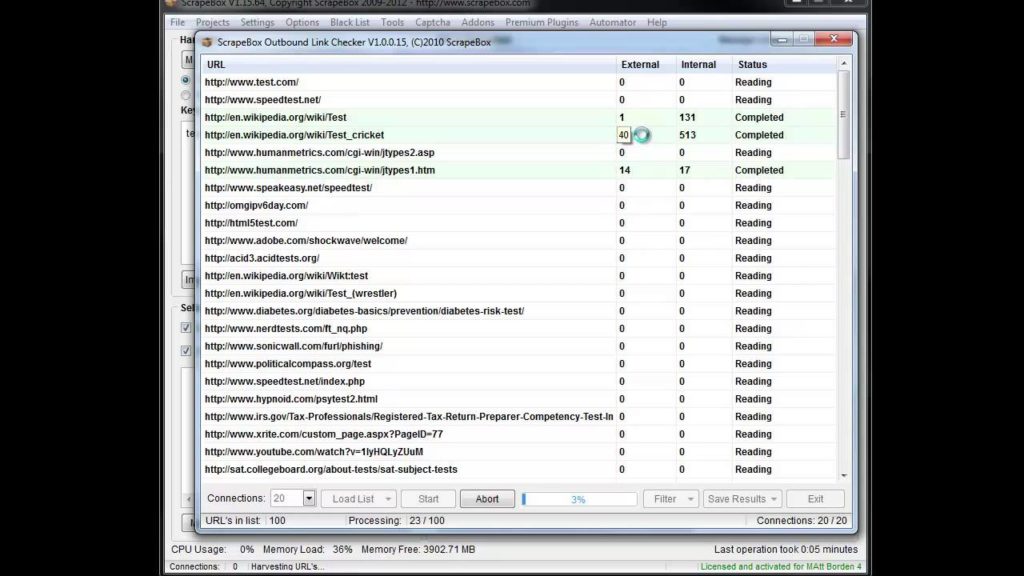Select row diabetes.org diabetes-risk-test
The image size is (1024, 576).
(519, 312)
